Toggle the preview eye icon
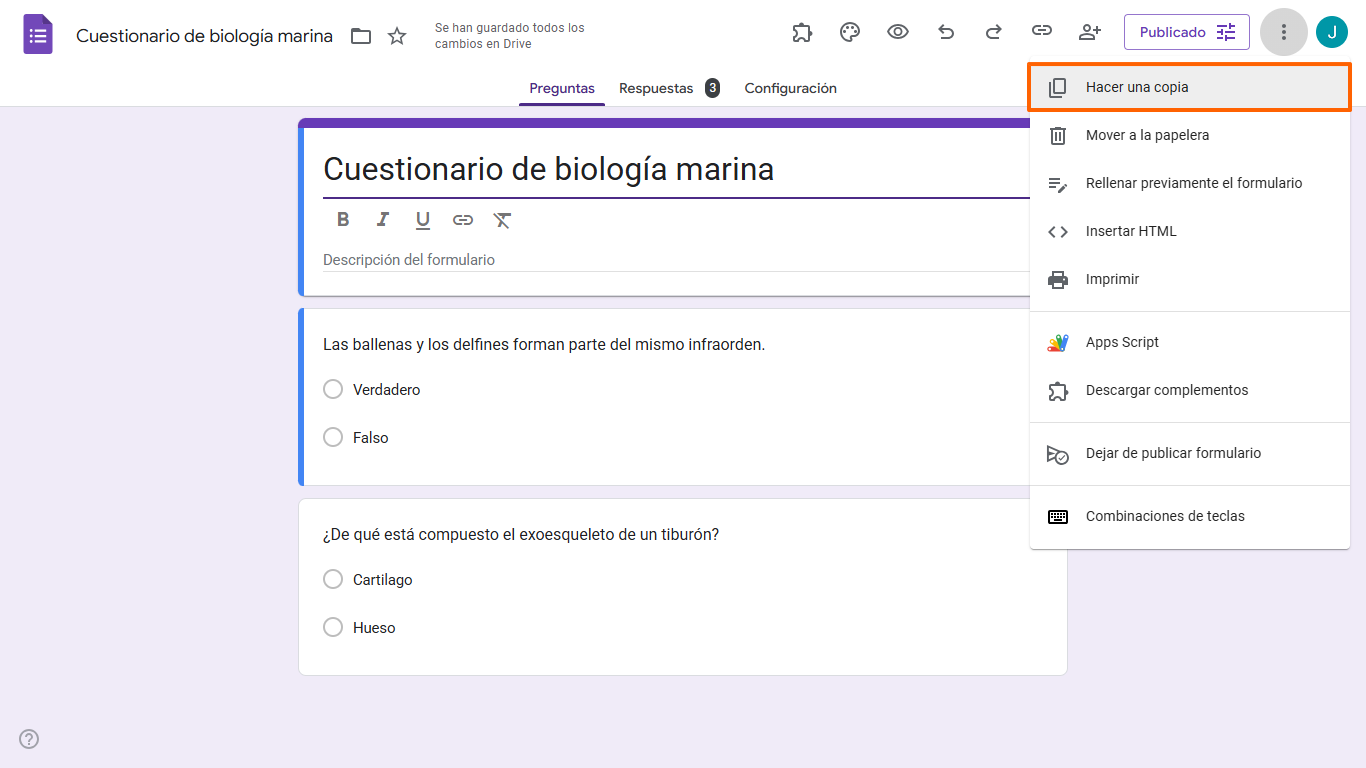The image size is (1366, 768). pos(898,32)
